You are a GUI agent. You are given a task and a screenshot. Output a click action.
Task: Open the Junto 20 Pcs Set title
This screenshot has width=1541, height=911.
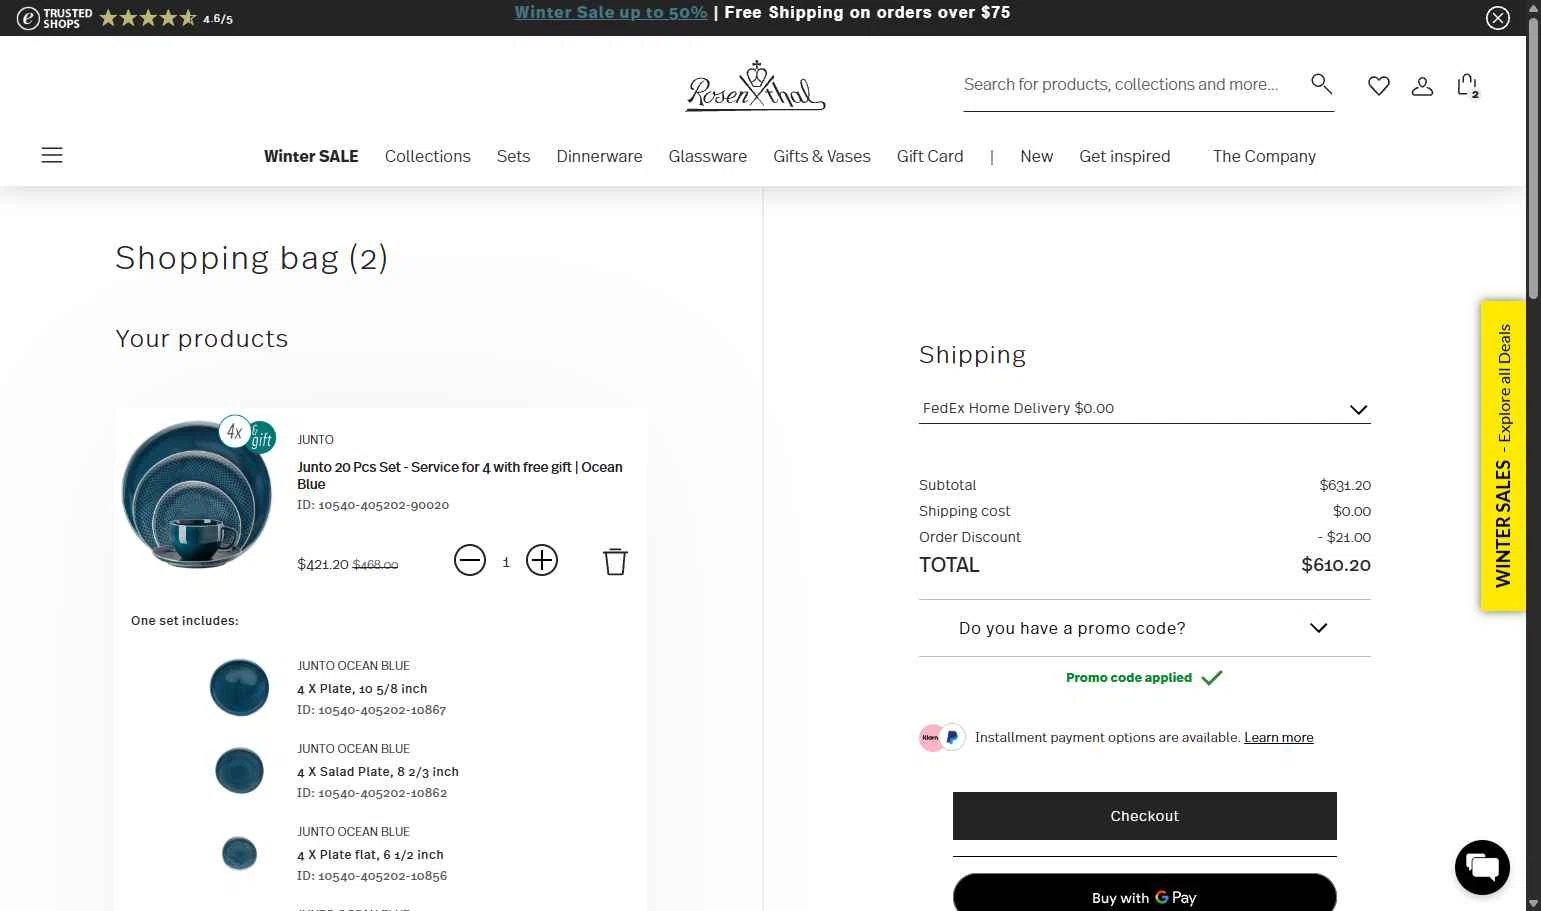coord(460,475)
